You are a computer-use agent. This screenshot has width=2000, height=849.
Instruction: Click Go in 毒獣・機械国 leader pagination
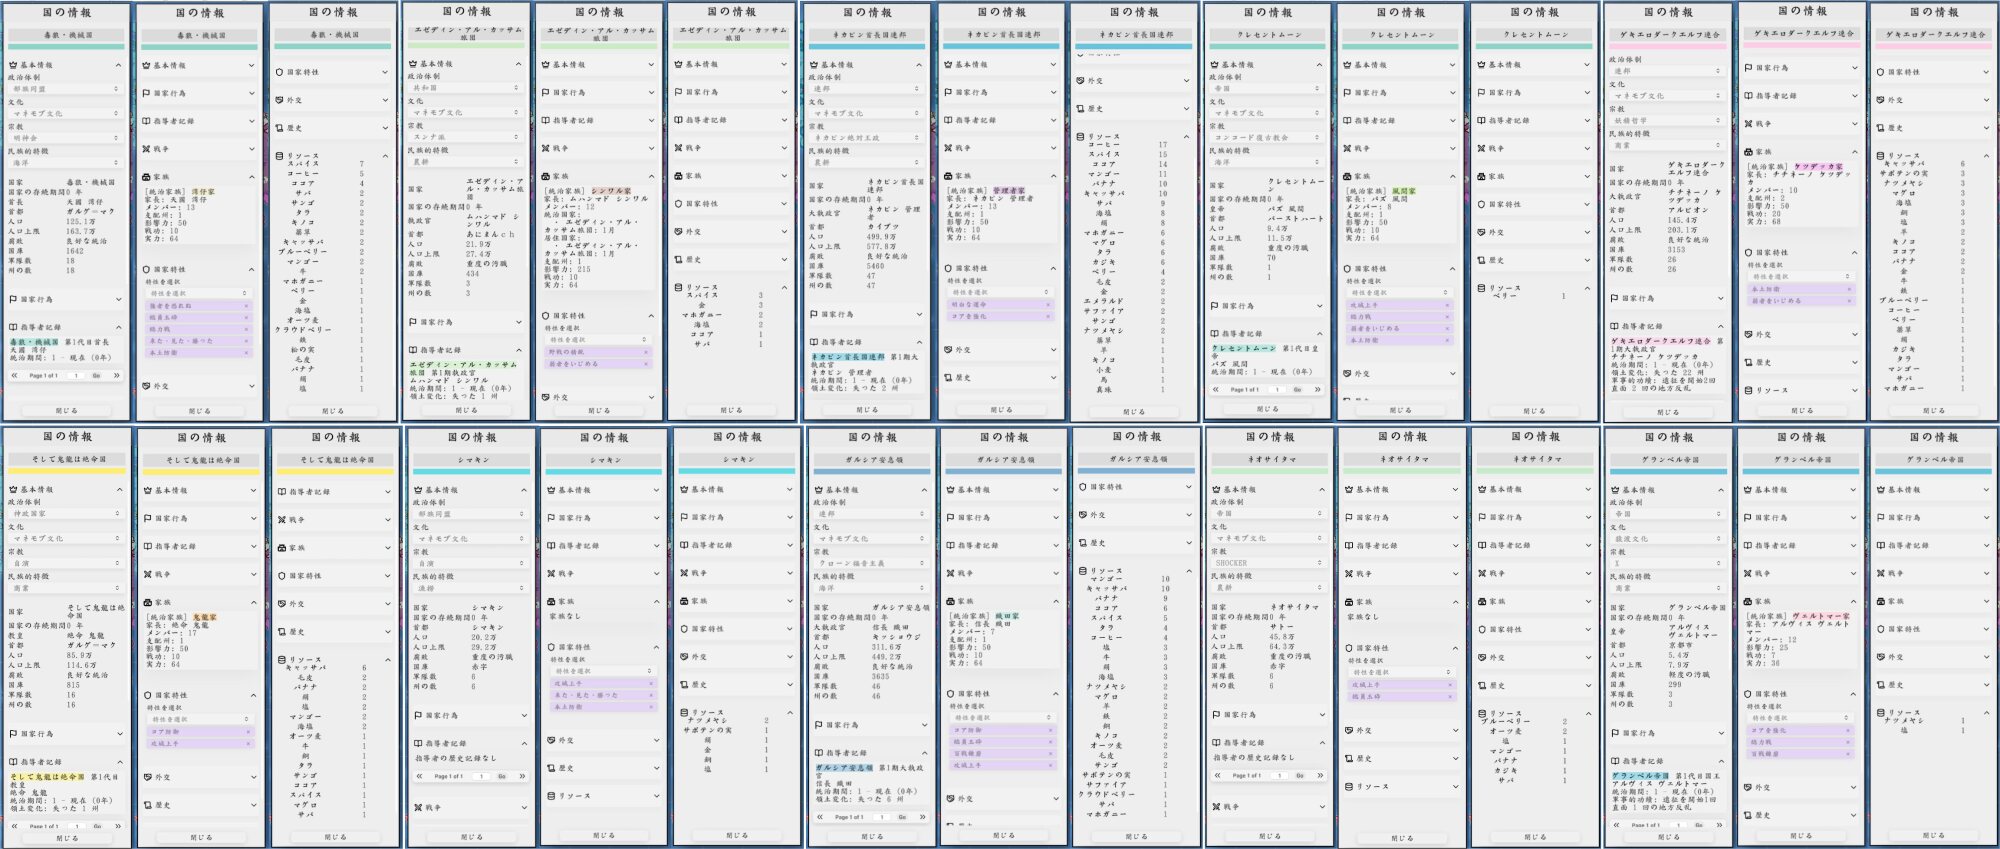pyautogui.click(x=96, y=376)
